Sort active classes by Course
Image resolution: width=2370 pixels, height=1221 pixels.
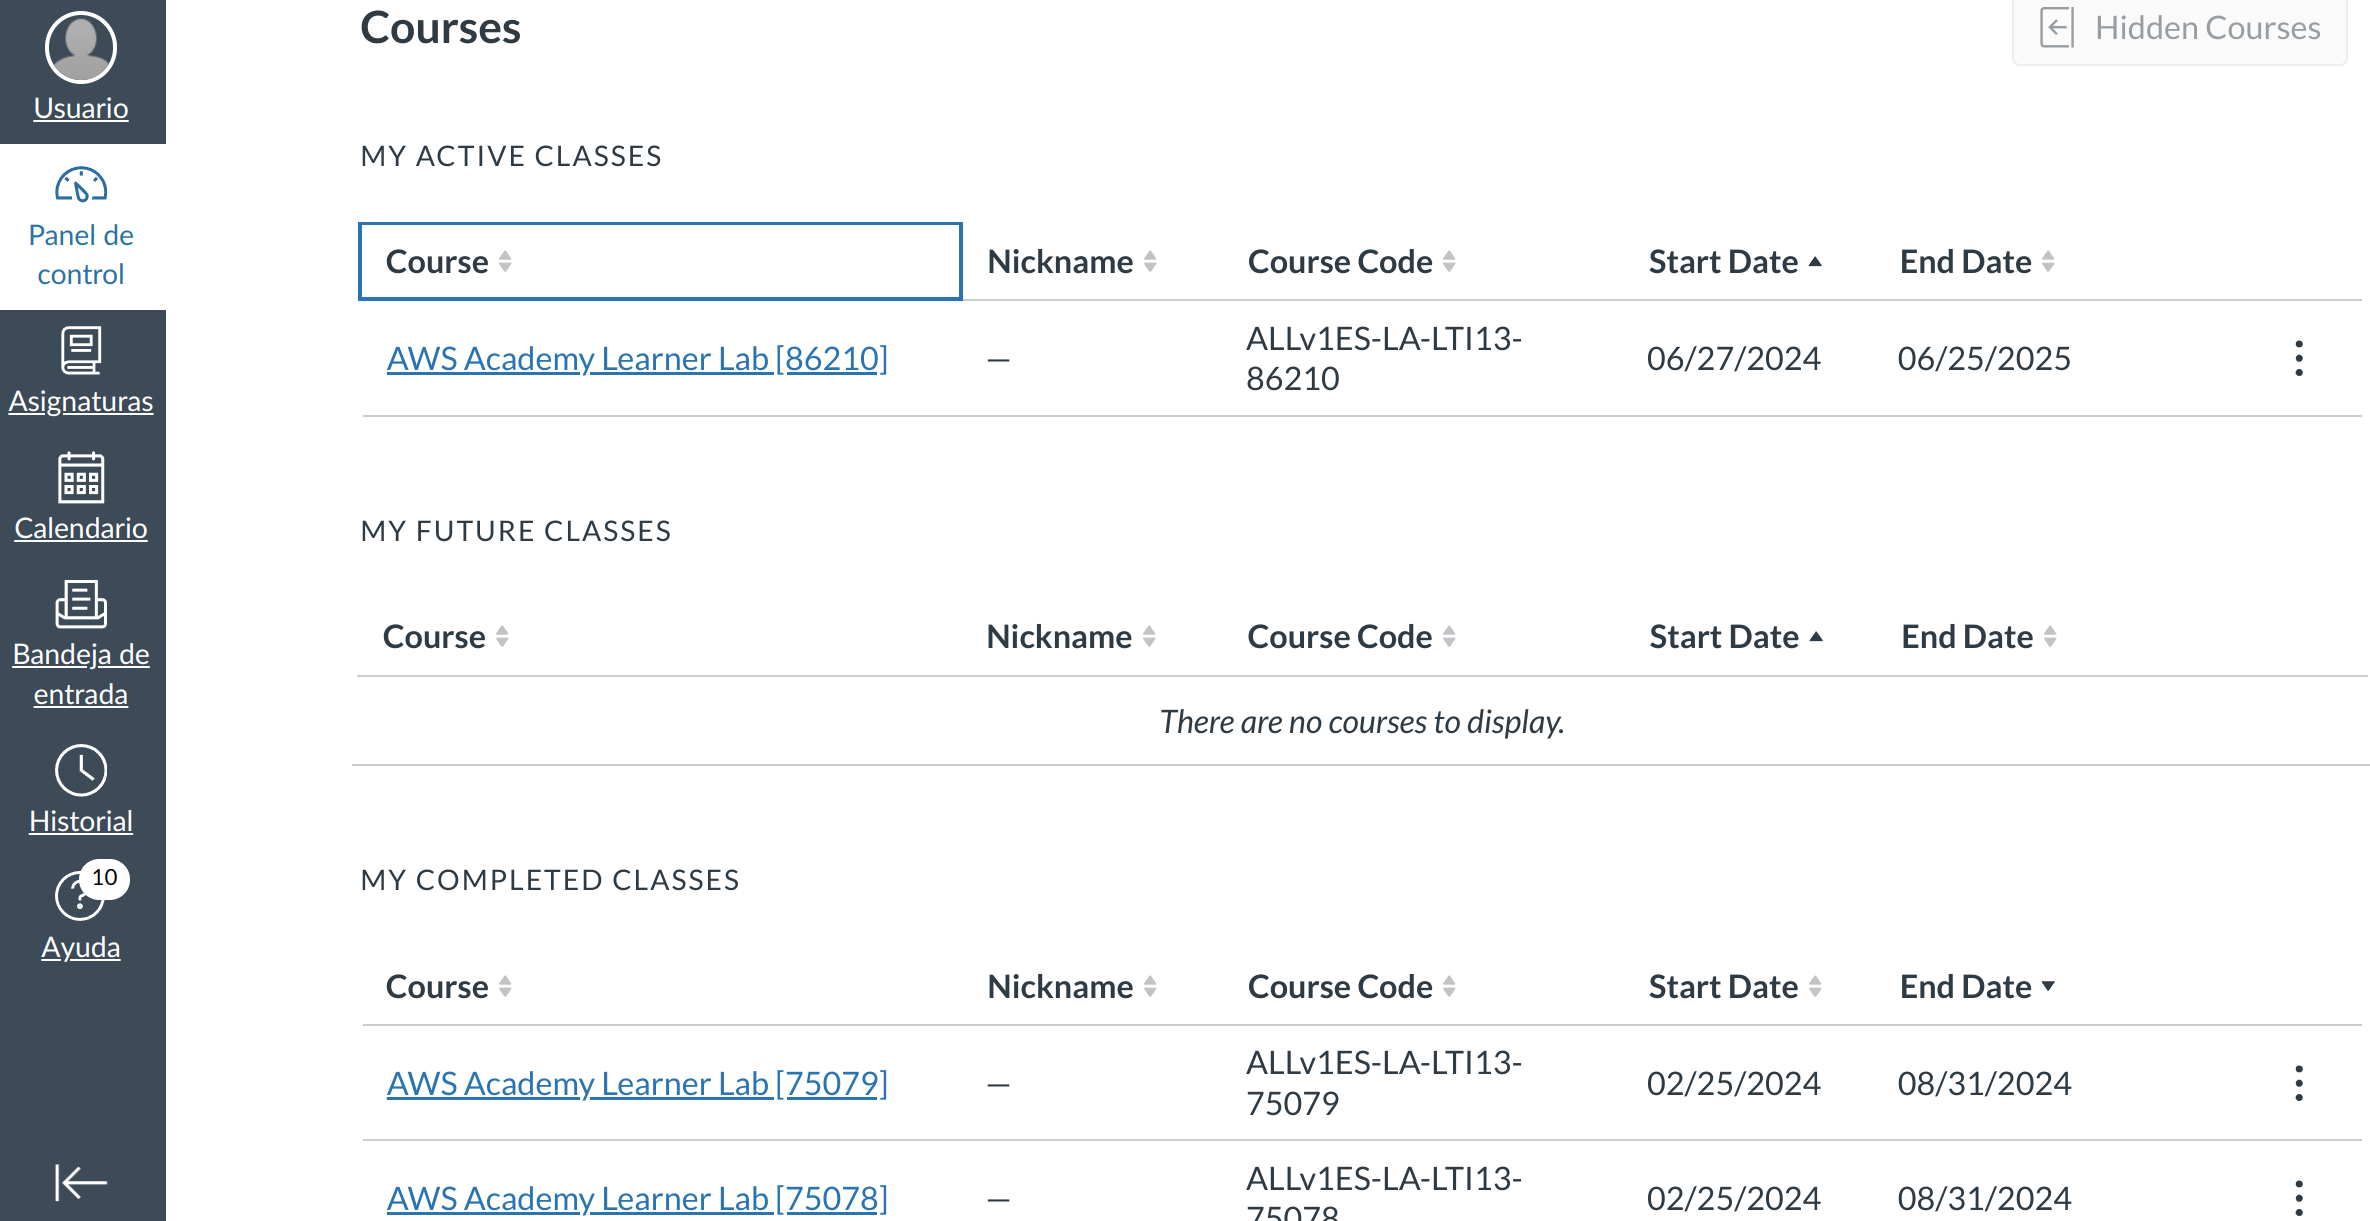click(x=660, y=261)
